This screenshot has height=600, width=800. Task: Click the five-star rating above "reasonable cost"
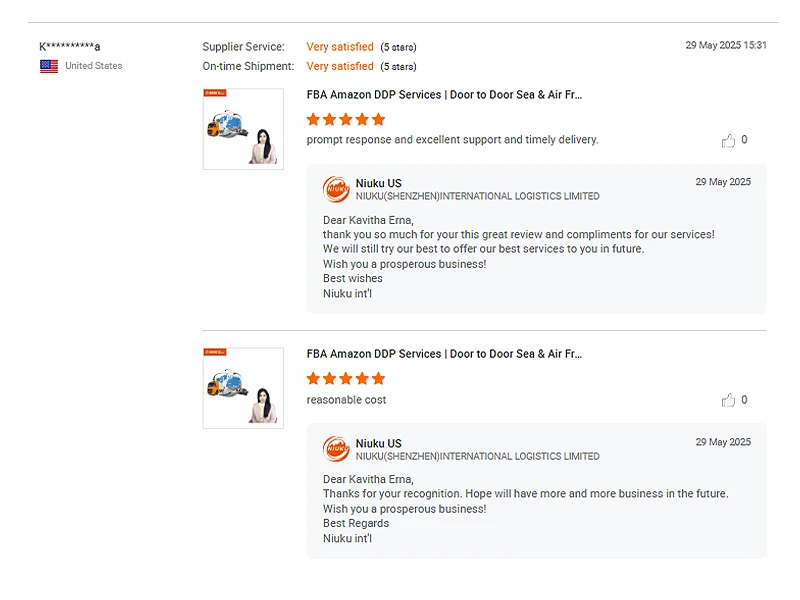coord(345,379)
